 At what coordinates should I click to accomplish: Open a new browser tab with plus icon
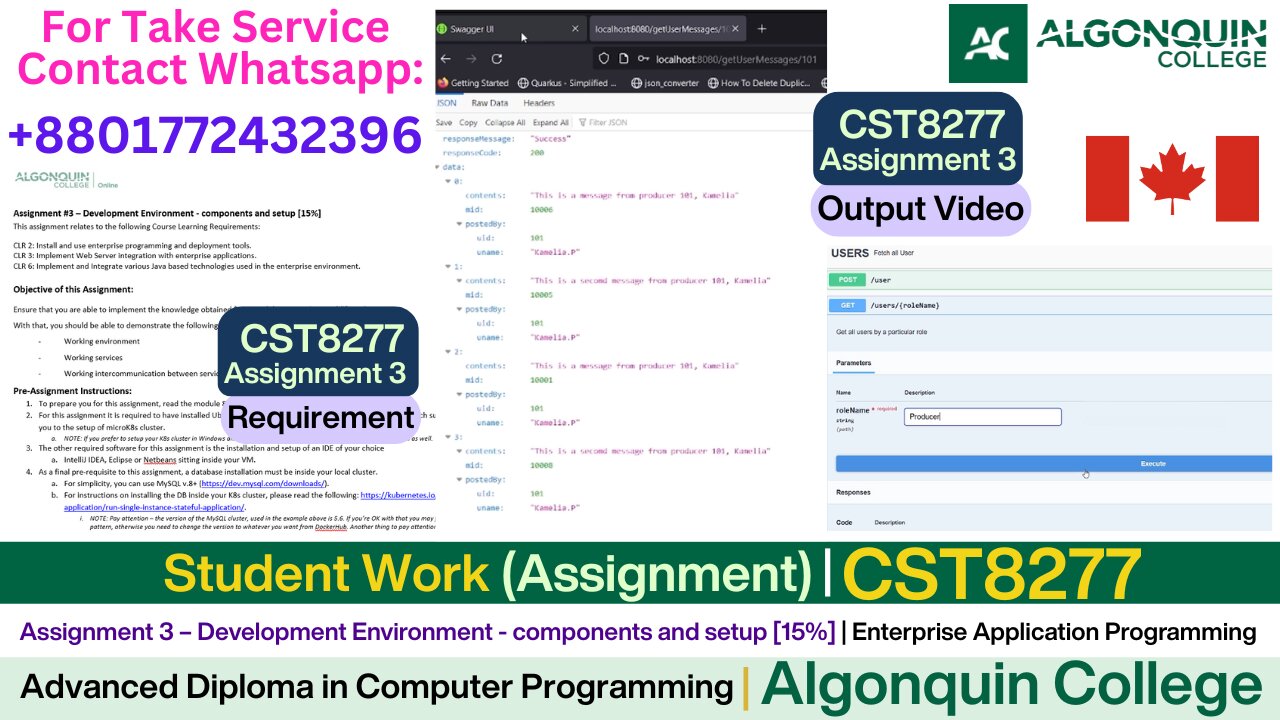click(761, 29)
